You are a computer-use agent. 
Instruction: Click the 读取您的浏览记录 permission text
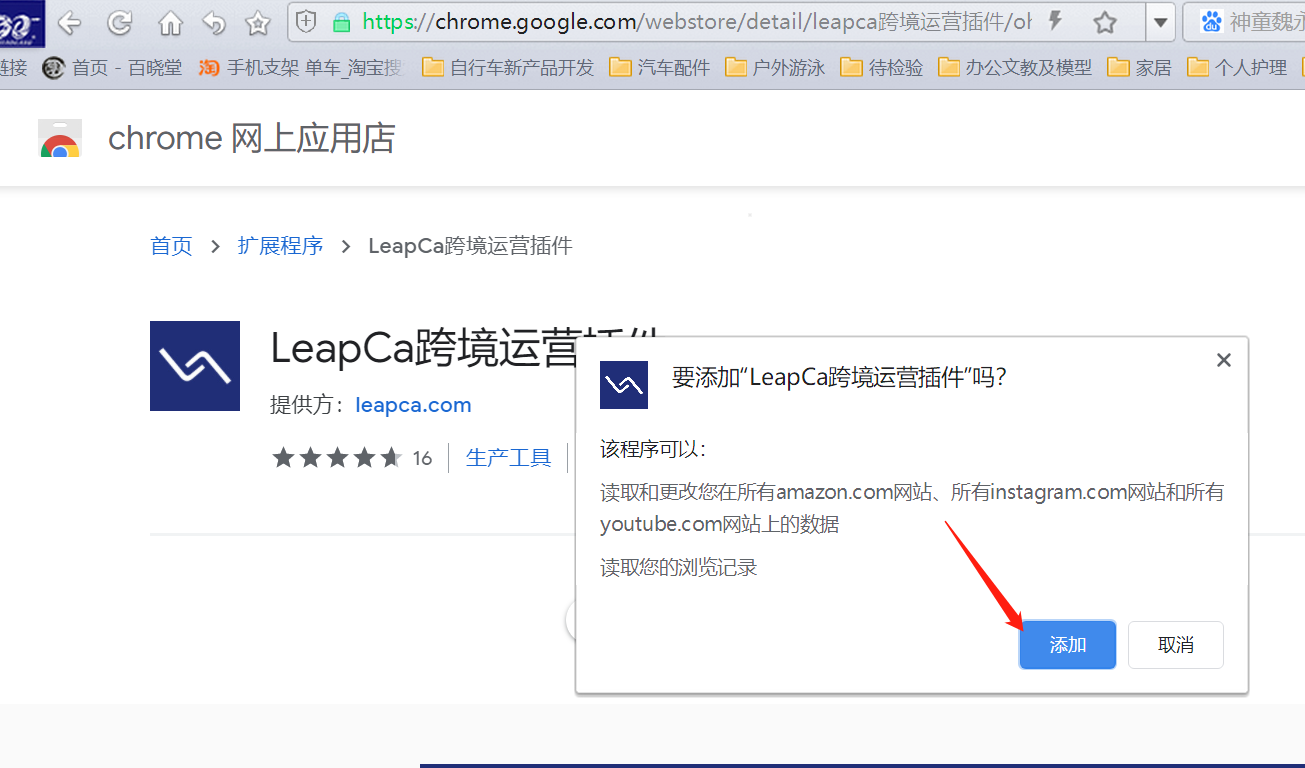coord(679,568)
